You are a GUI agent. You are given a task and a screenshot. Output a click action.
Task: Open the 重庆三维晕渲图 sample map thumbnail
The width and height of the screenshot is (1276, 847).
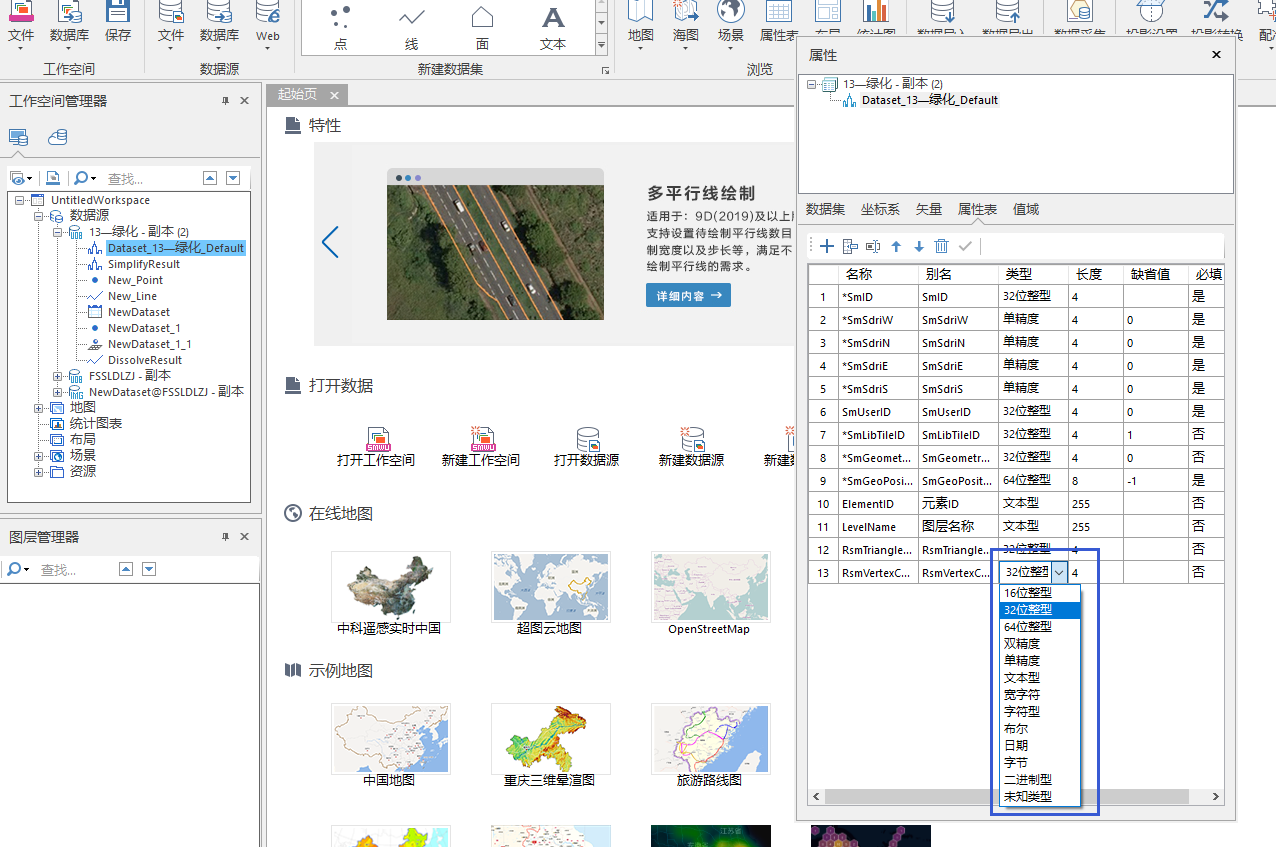coord(550,738)
